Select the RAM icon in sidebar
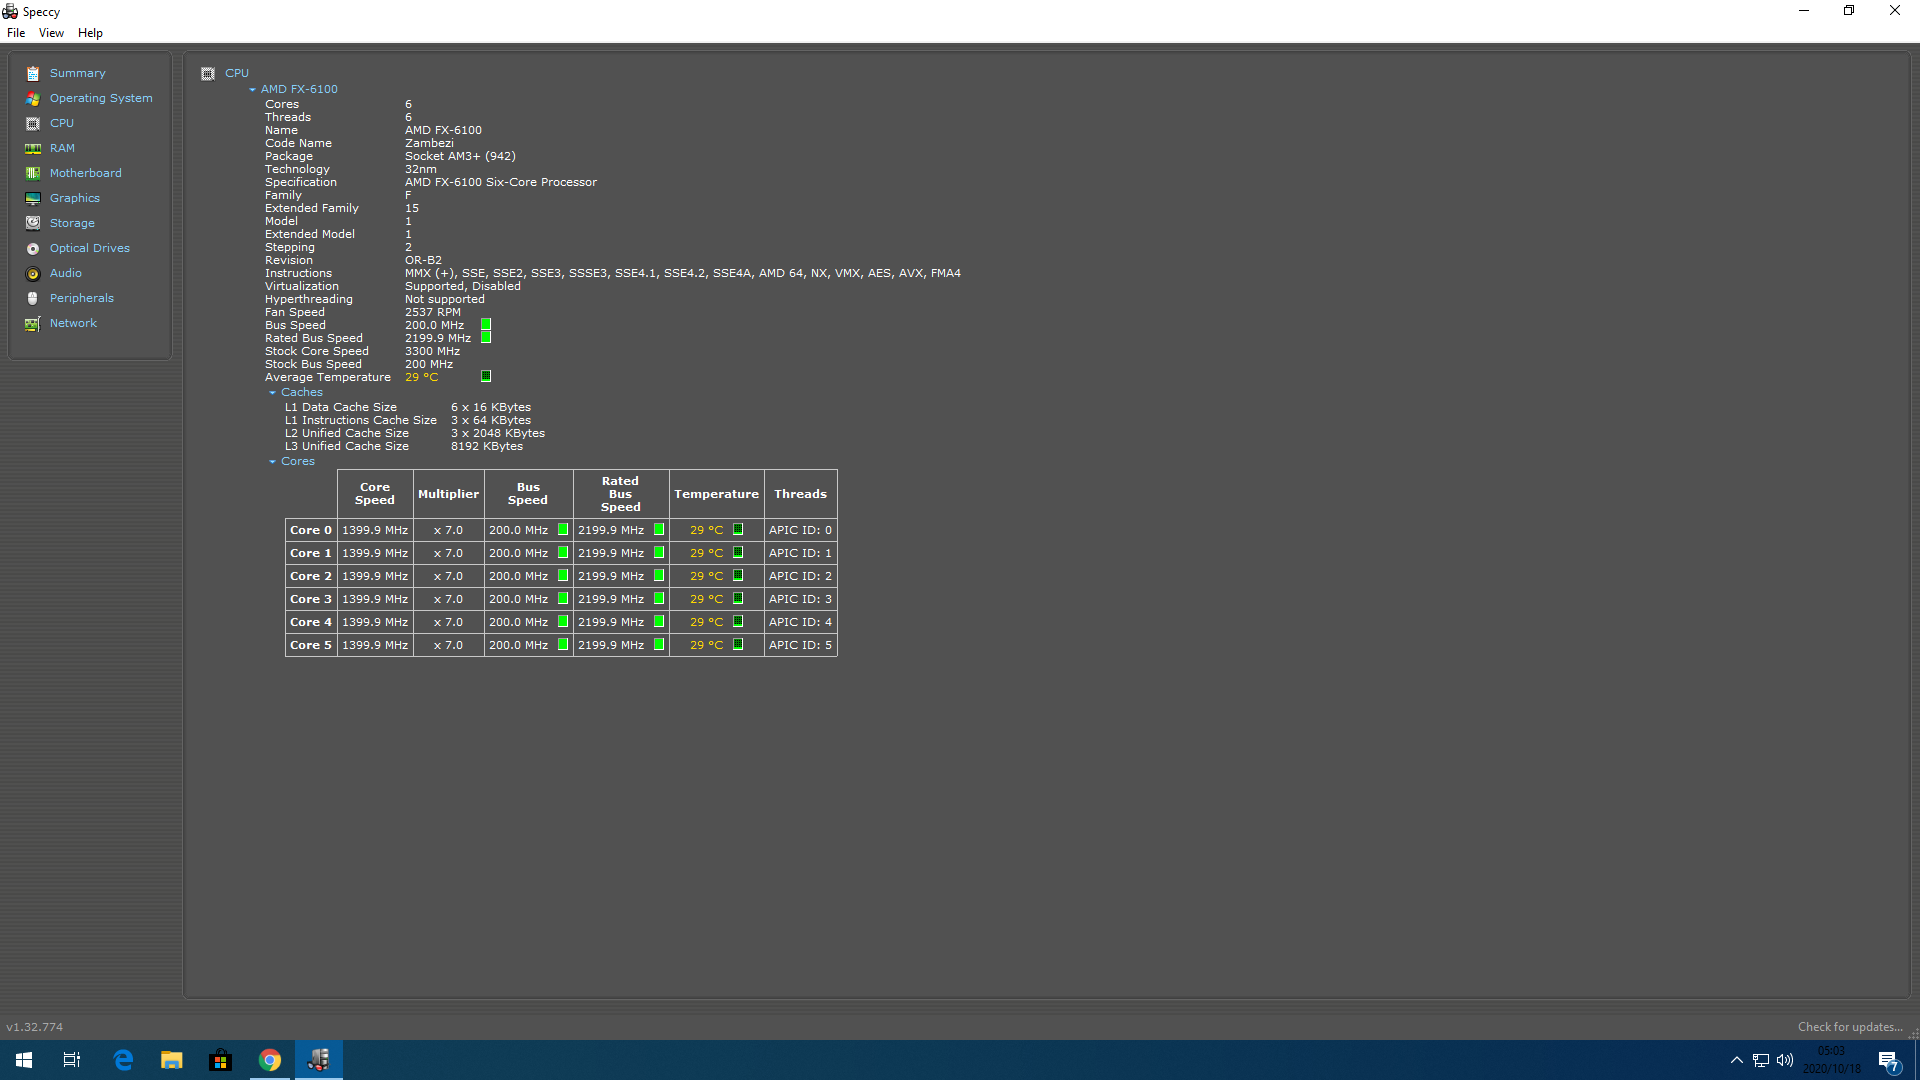1920x1080 pixels. 33,148
